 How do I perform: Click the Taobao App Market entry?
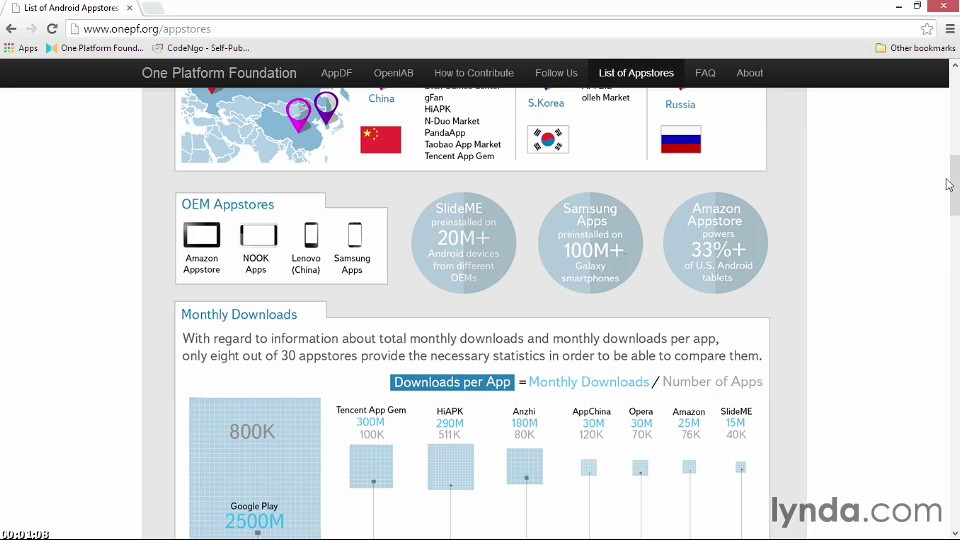click(x=462, y=144)
